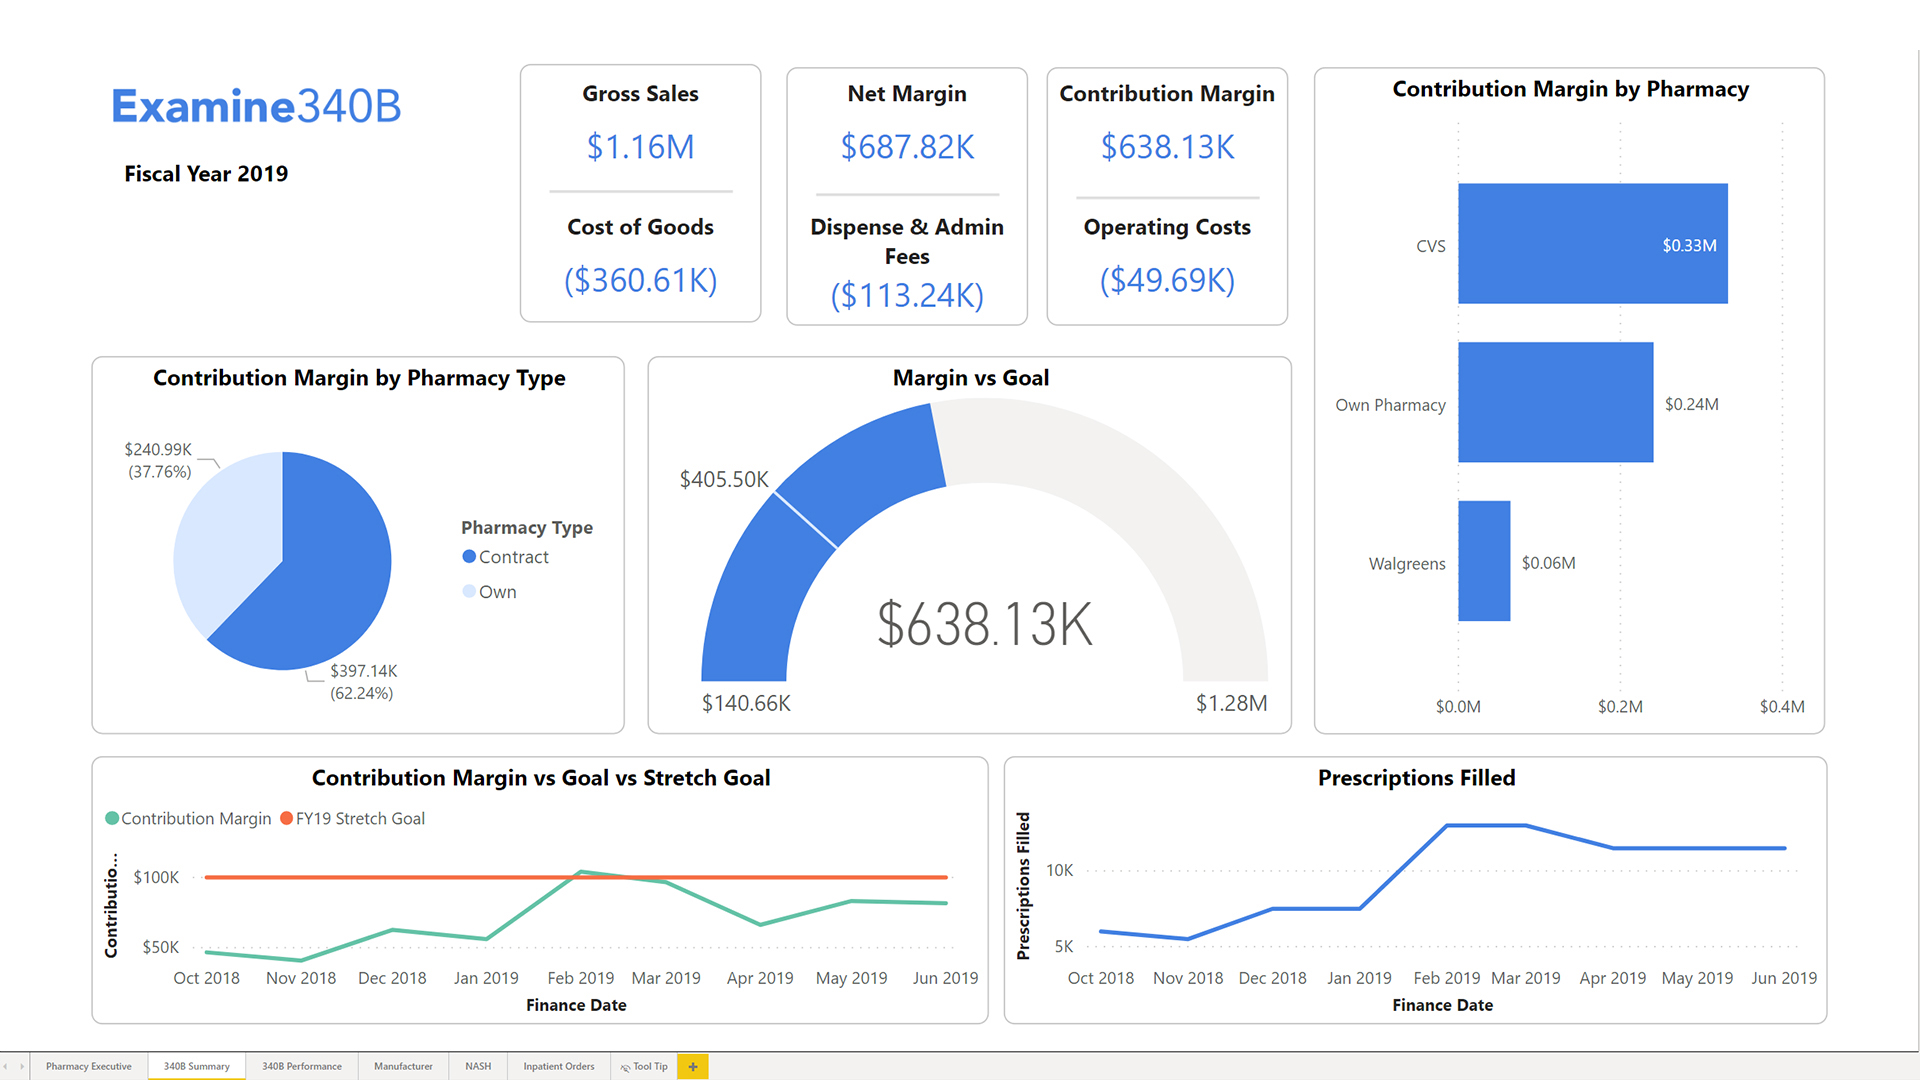Click the Fiscal Year 2019 label
The image size is (1920, 1080).
tap(206, 174)
